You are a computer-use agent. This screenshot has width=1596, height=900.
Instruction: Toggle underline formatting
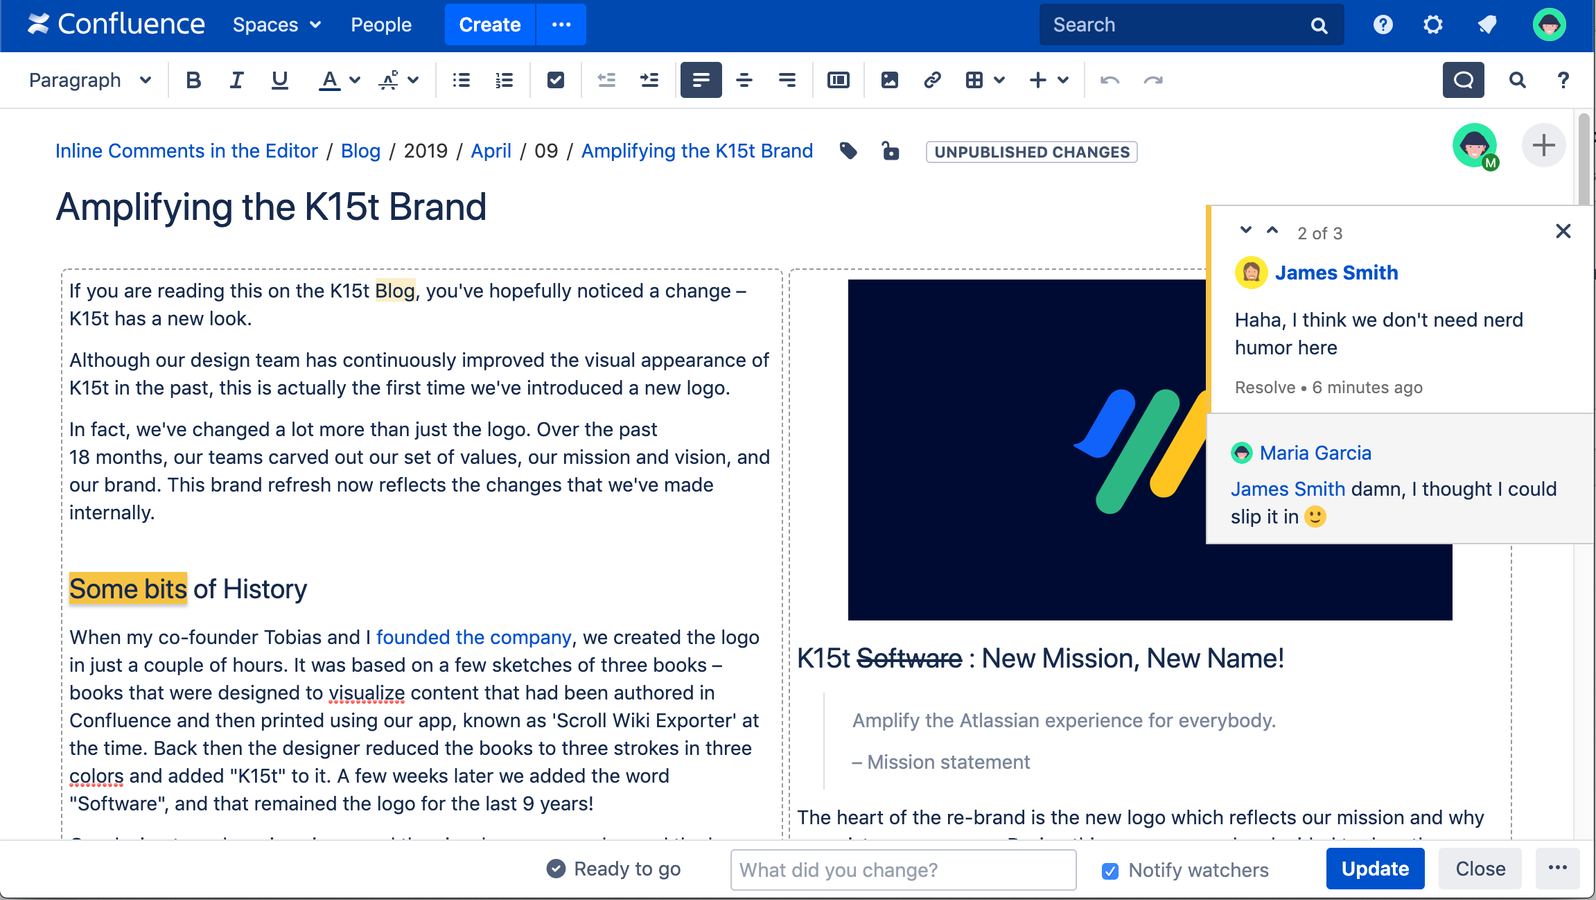point(279,80)
